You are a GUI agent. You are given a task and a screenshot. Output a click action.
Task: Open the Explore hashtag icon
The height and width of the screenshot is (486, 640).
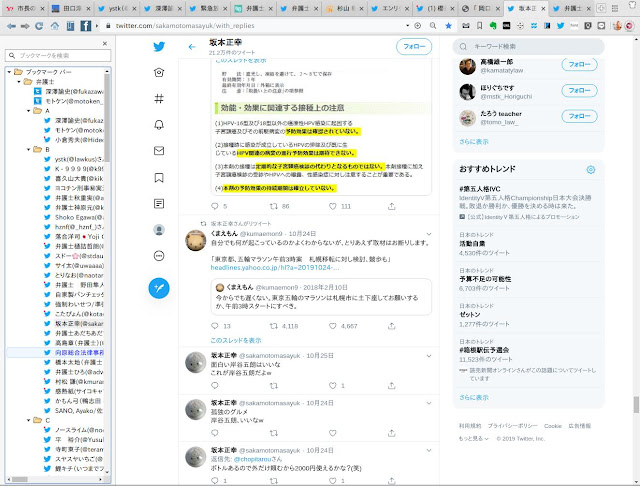pos(159,98)
